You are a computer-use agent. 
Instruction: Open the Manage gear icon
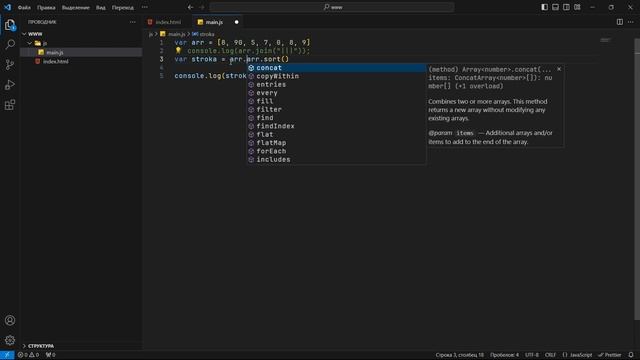click(x=10, y=340)
